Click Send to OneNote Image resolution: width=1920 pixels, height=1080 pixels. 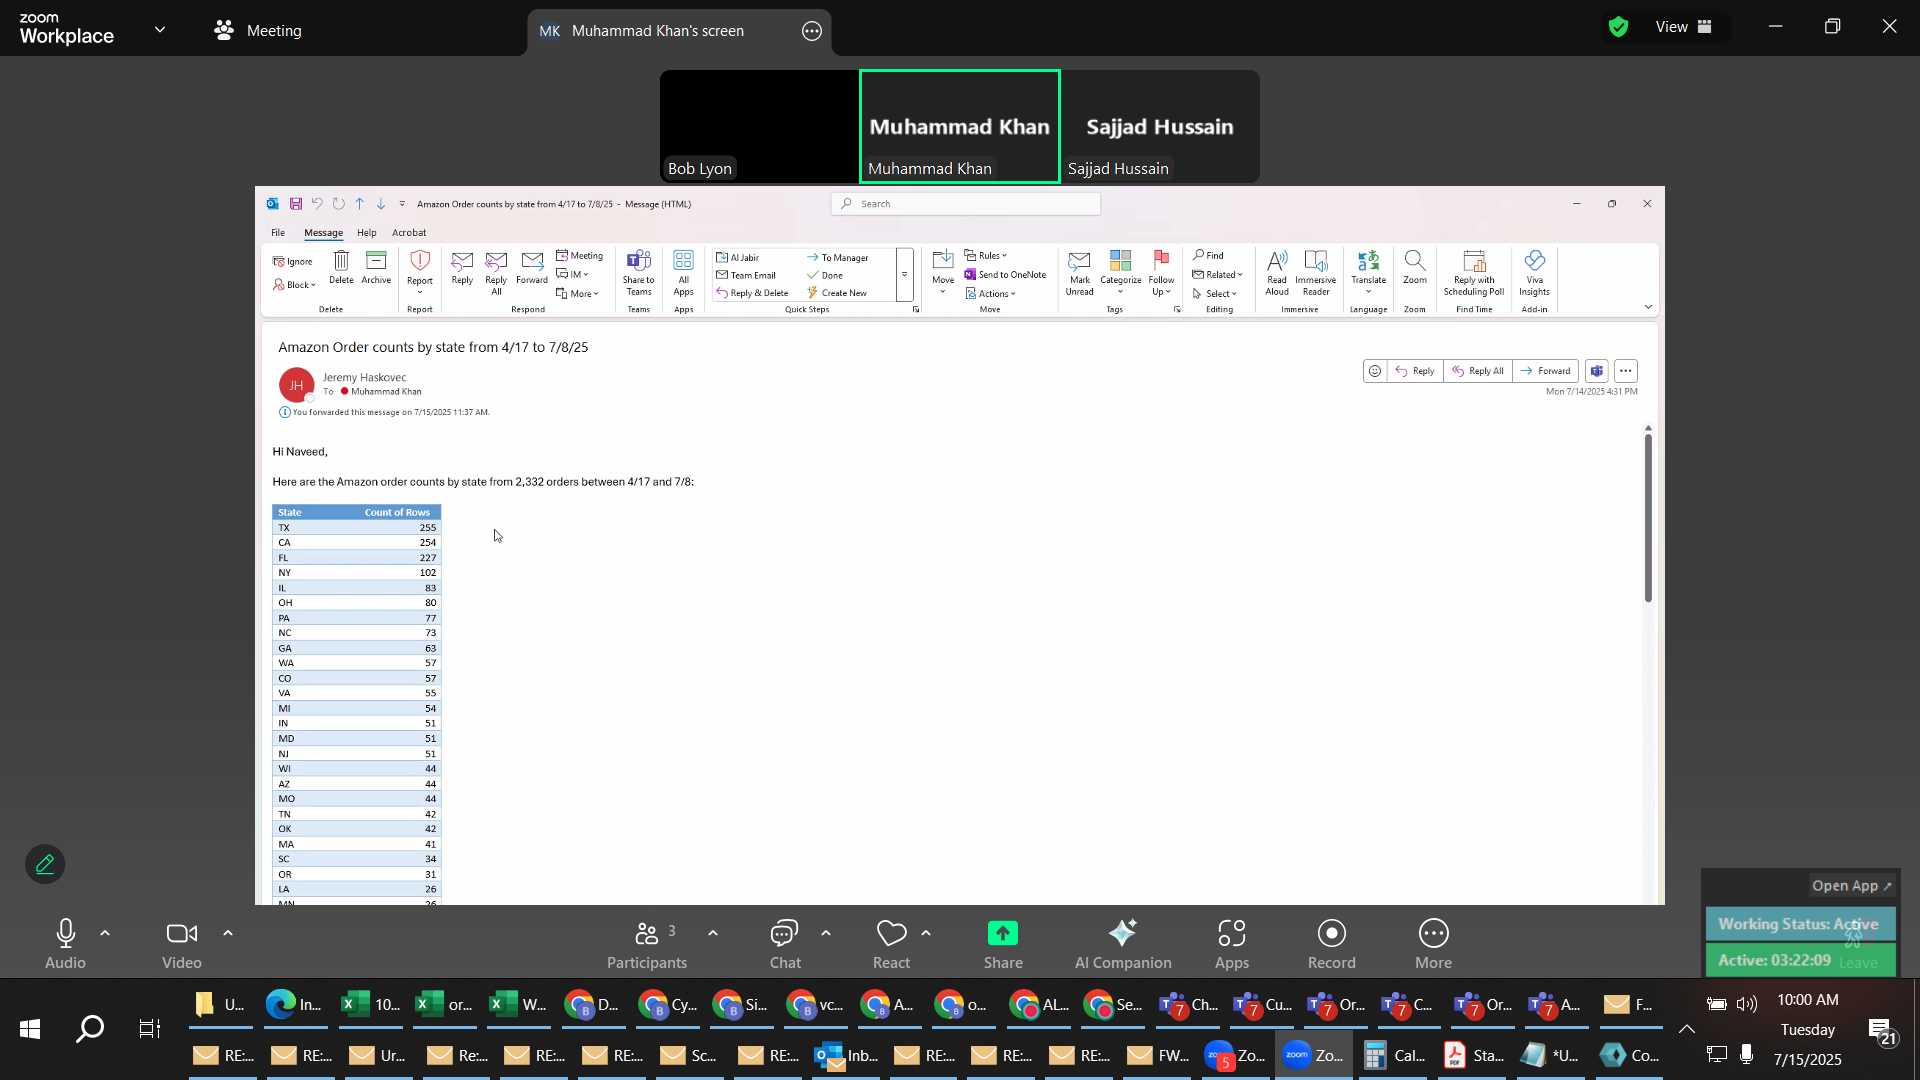coord(1006,275)
